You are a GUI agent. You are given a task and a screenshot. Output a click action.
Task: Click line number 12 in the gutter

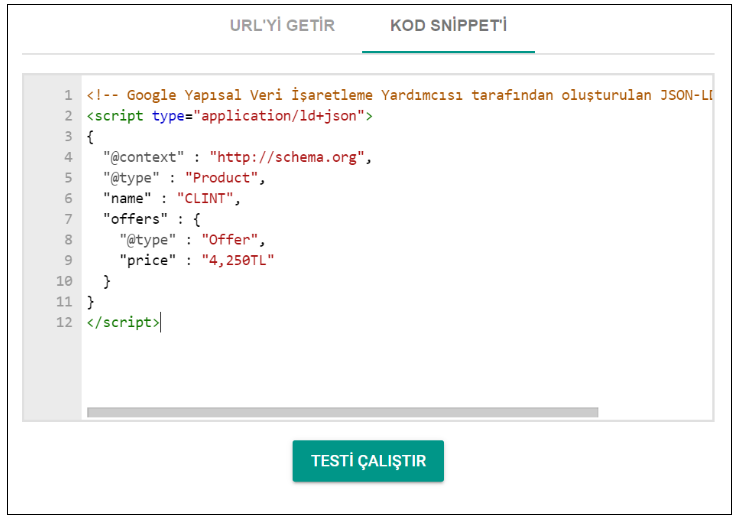click(x=64, y=322)
